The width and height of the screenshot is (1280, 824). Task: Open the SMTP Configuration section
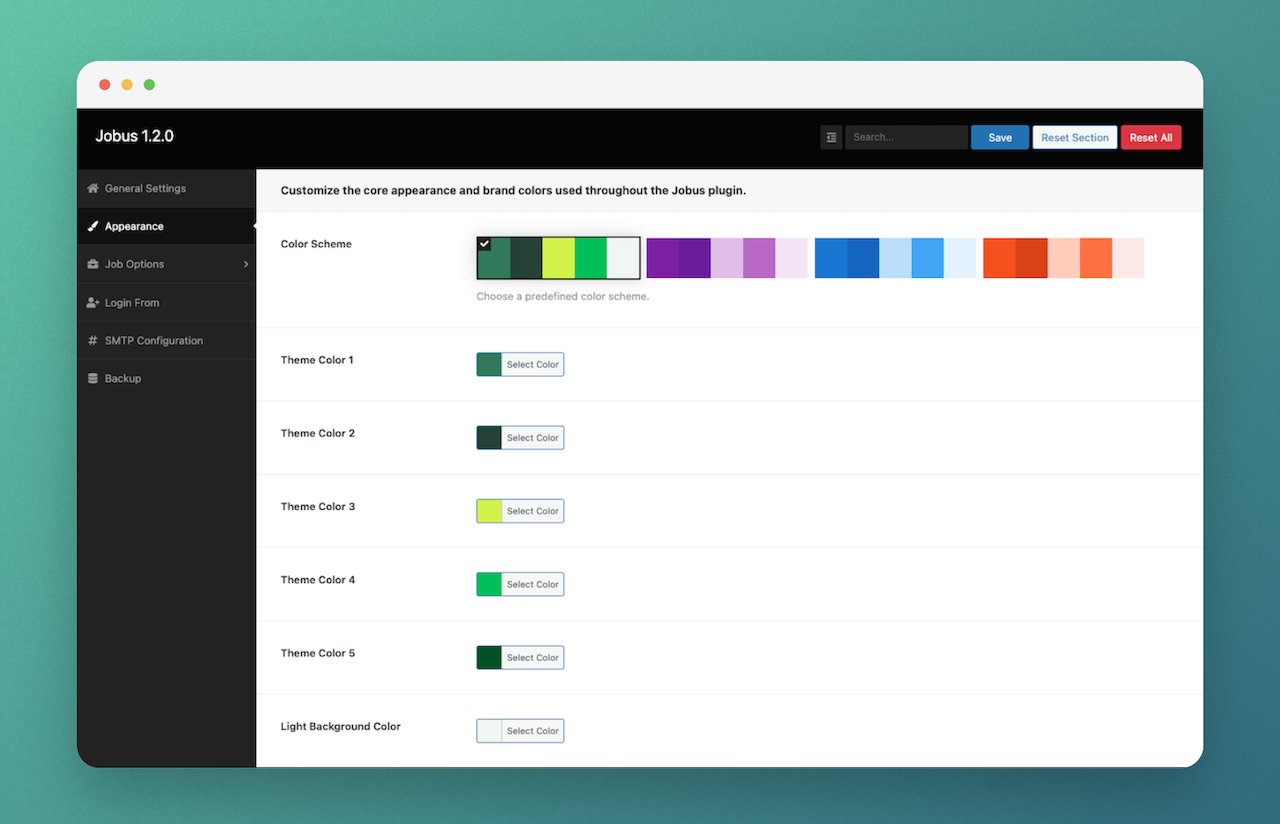point(152,340)
